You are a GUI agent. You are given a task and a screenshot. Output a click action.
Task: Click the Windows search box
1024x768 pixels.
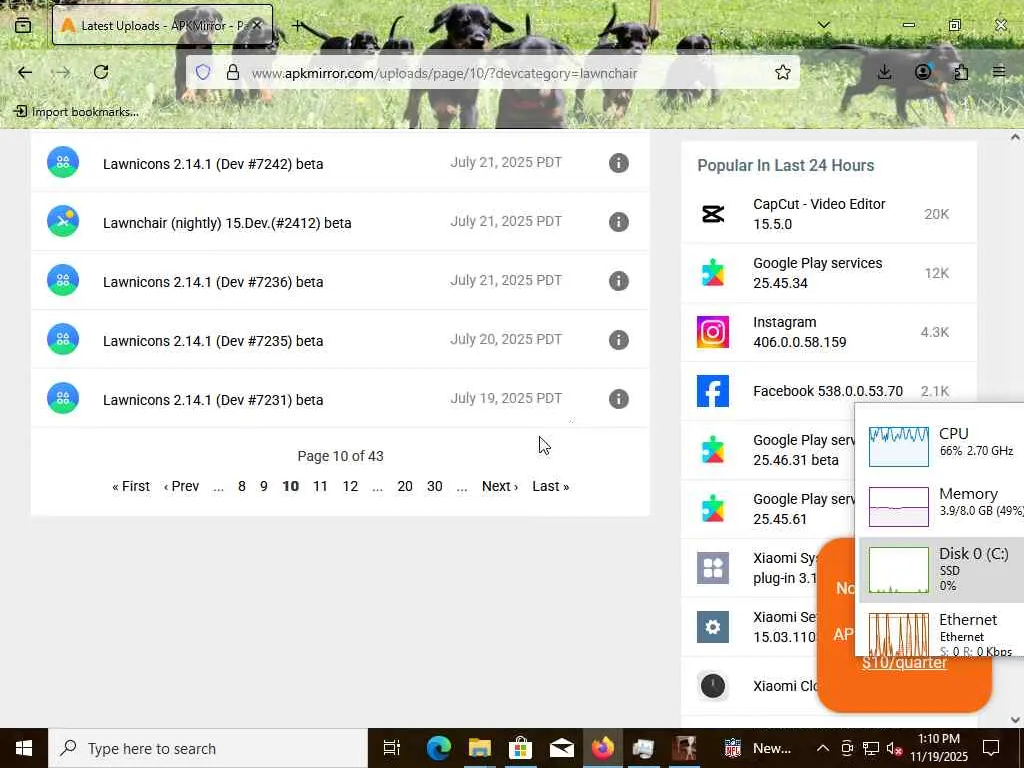coord(208,748)
